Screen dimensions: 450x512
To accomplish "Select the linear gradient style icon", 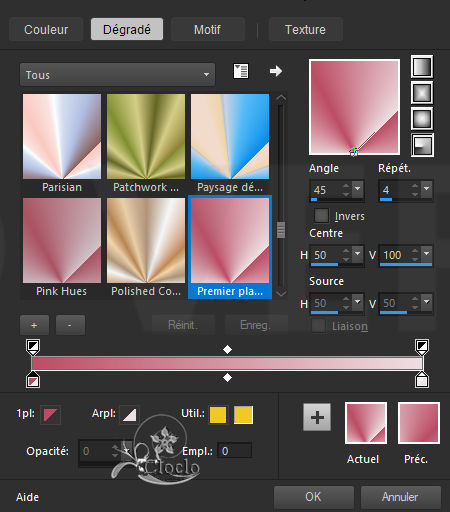I will 422,67.
